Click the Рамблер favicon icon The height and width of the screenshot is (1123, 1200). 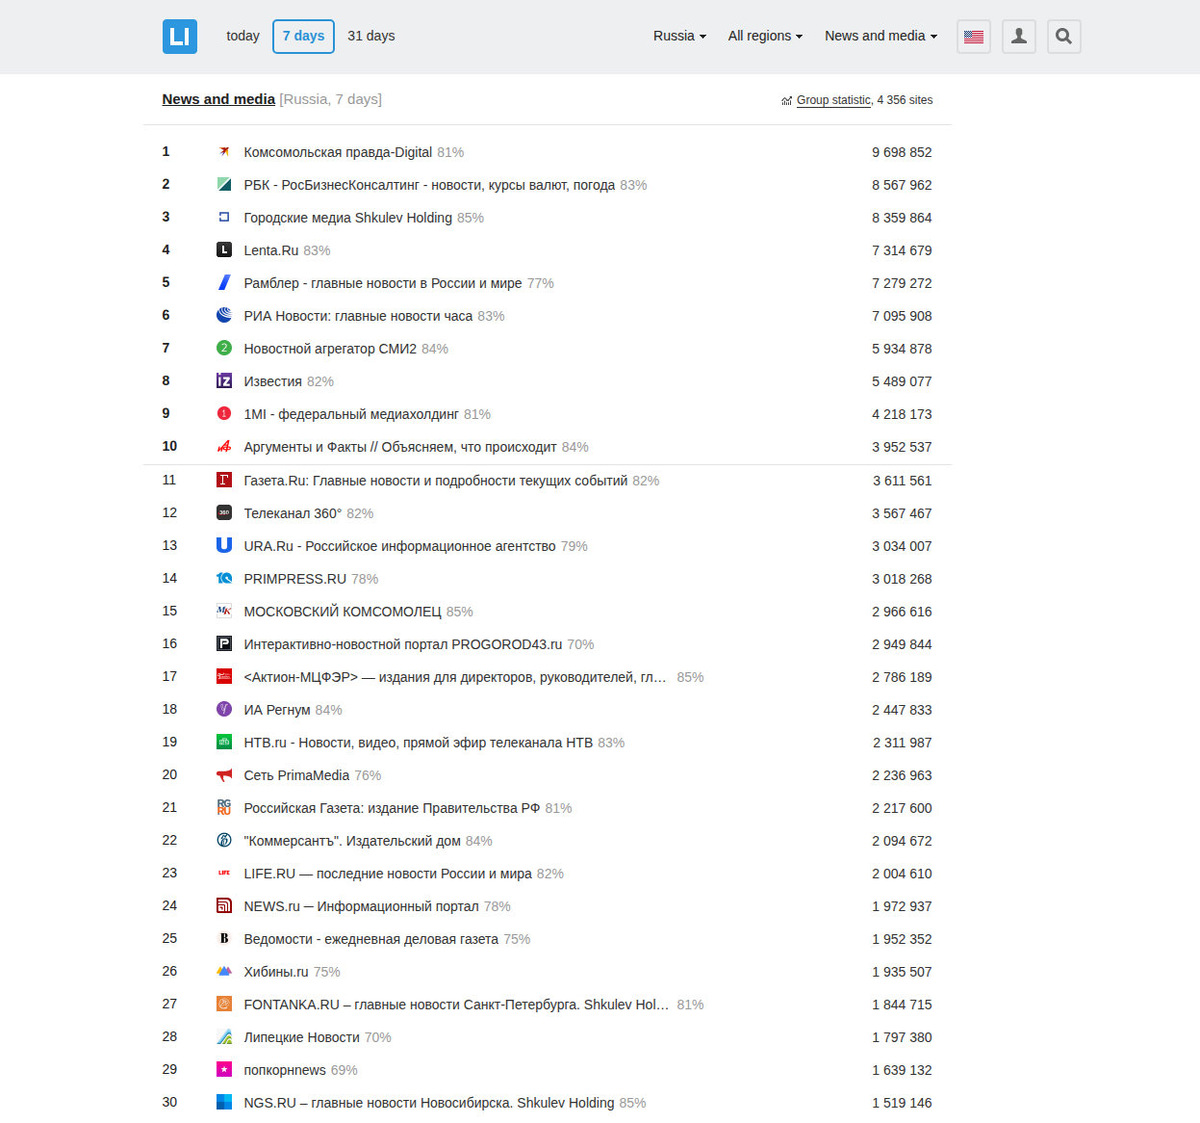click(x=224, y=283)
